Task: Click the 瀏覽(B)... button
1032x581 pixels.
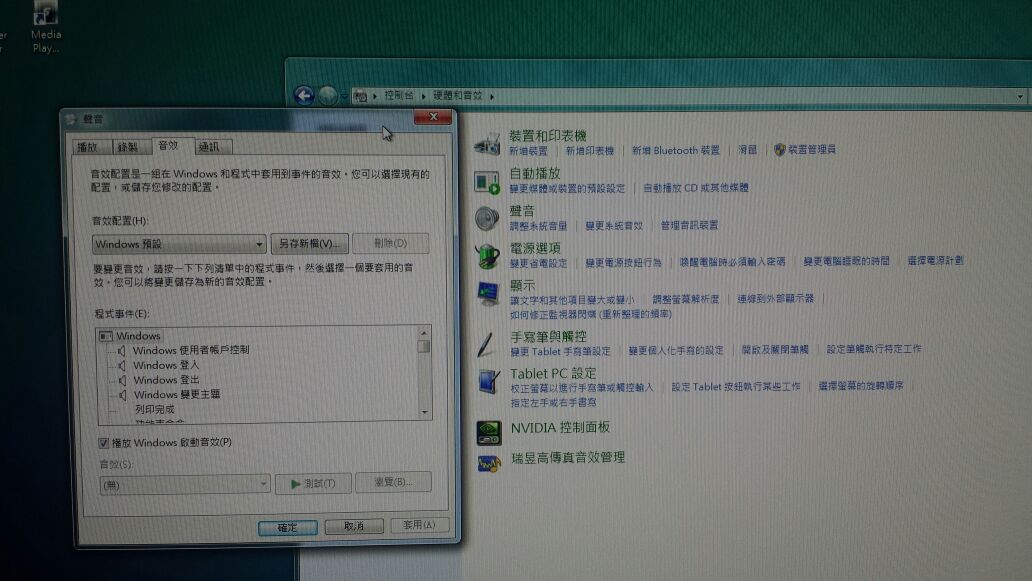Action: pos(394,482)
